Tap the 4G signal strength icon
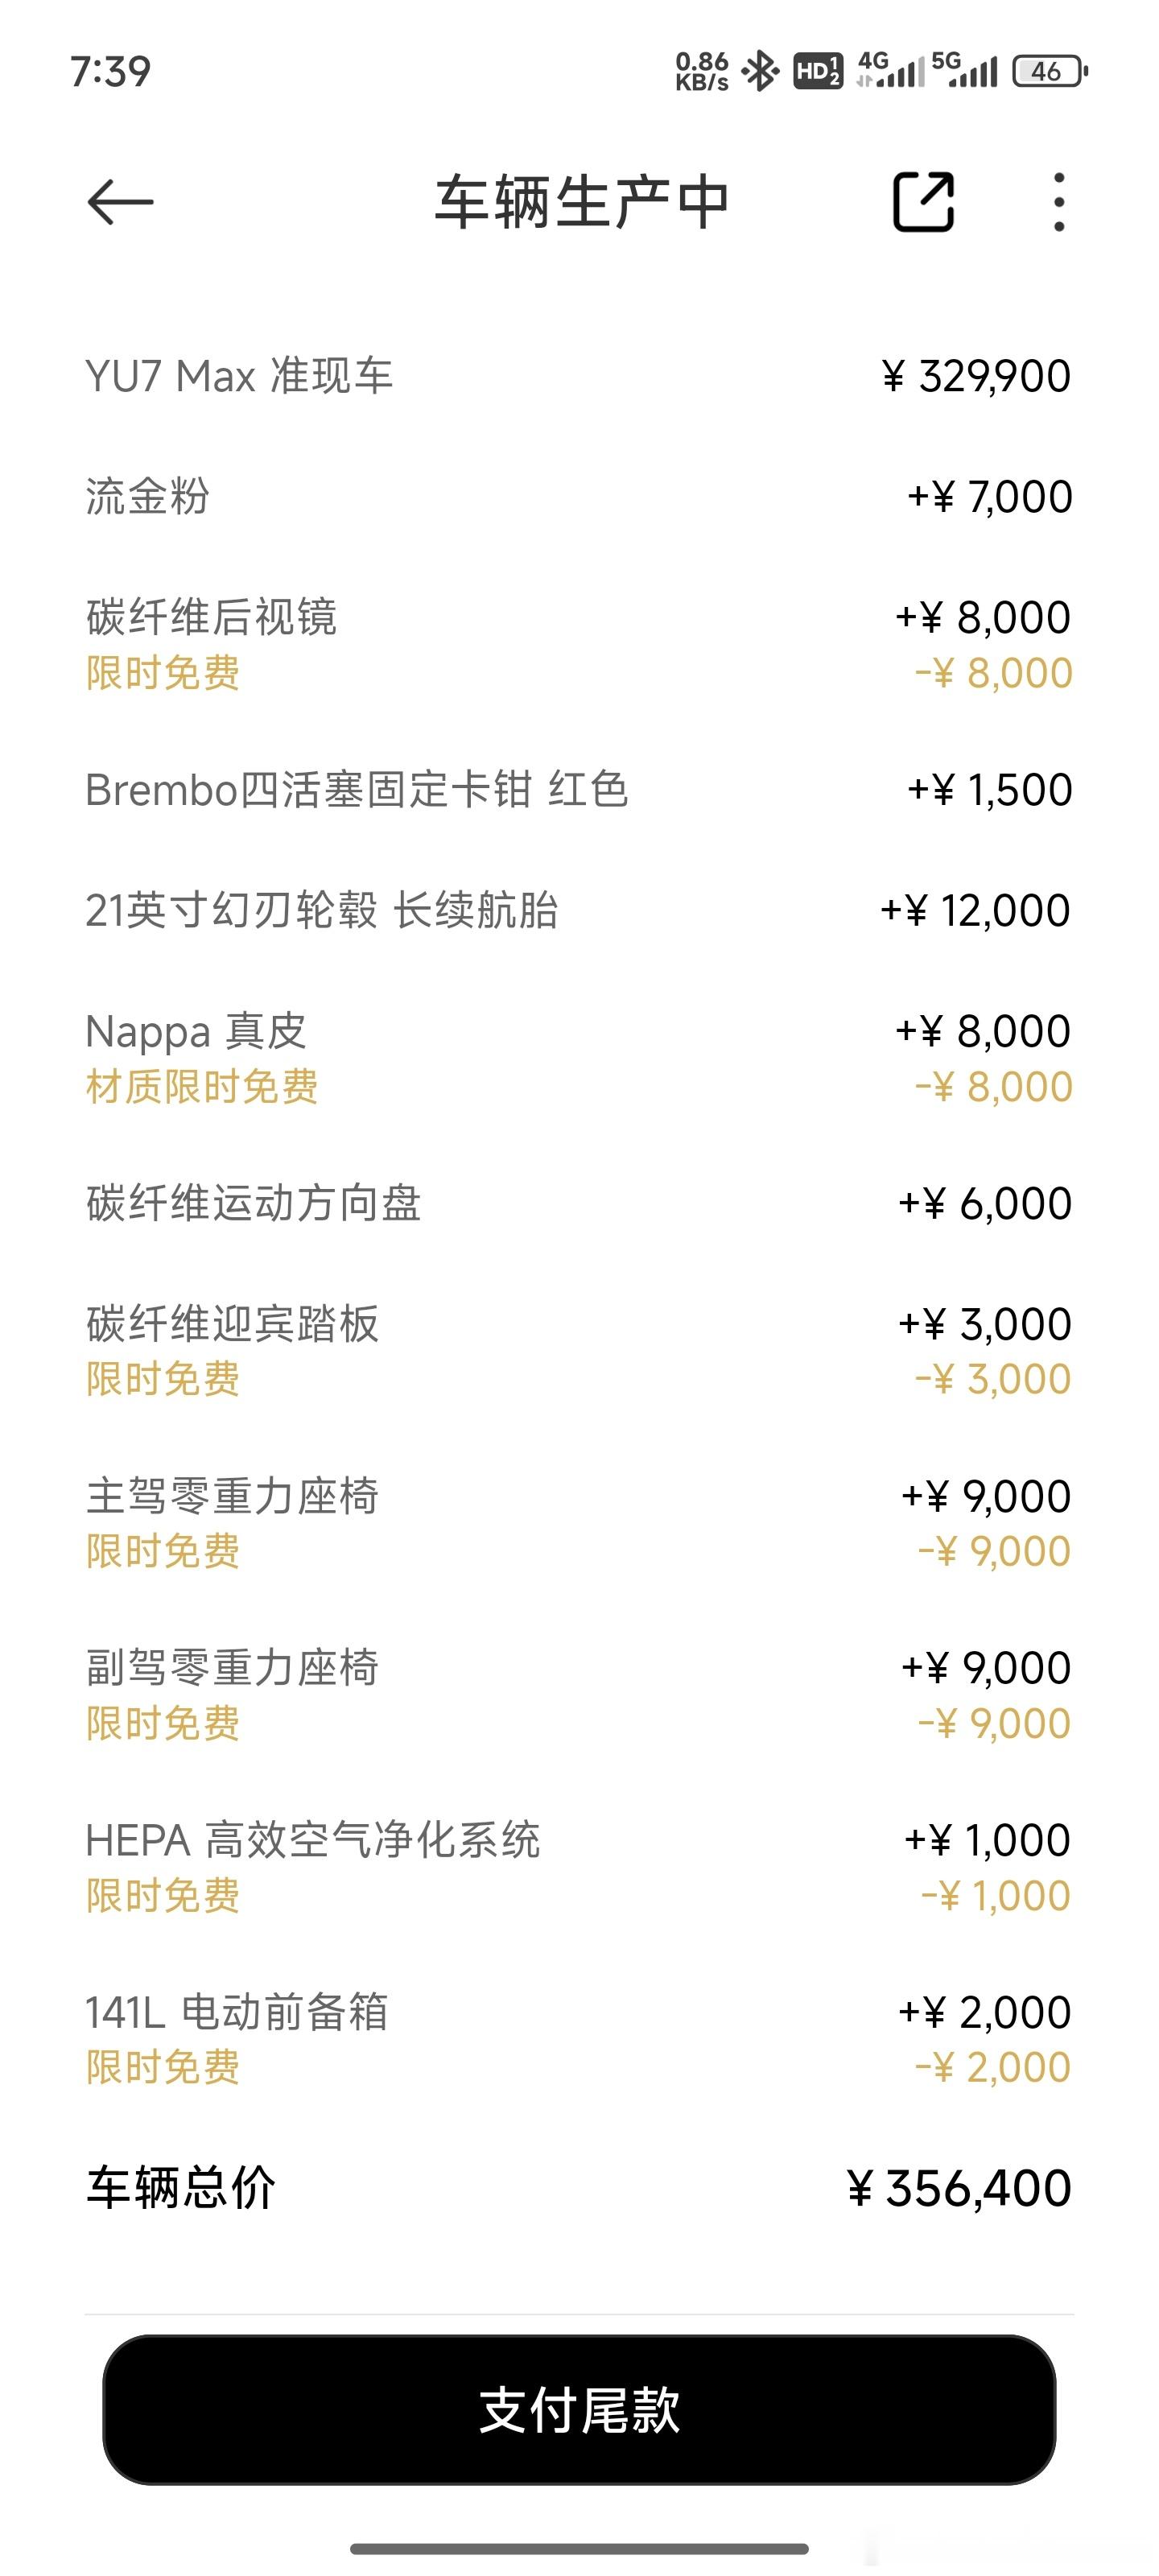The image size is (1159, 2576). click(x=890, y=70)
